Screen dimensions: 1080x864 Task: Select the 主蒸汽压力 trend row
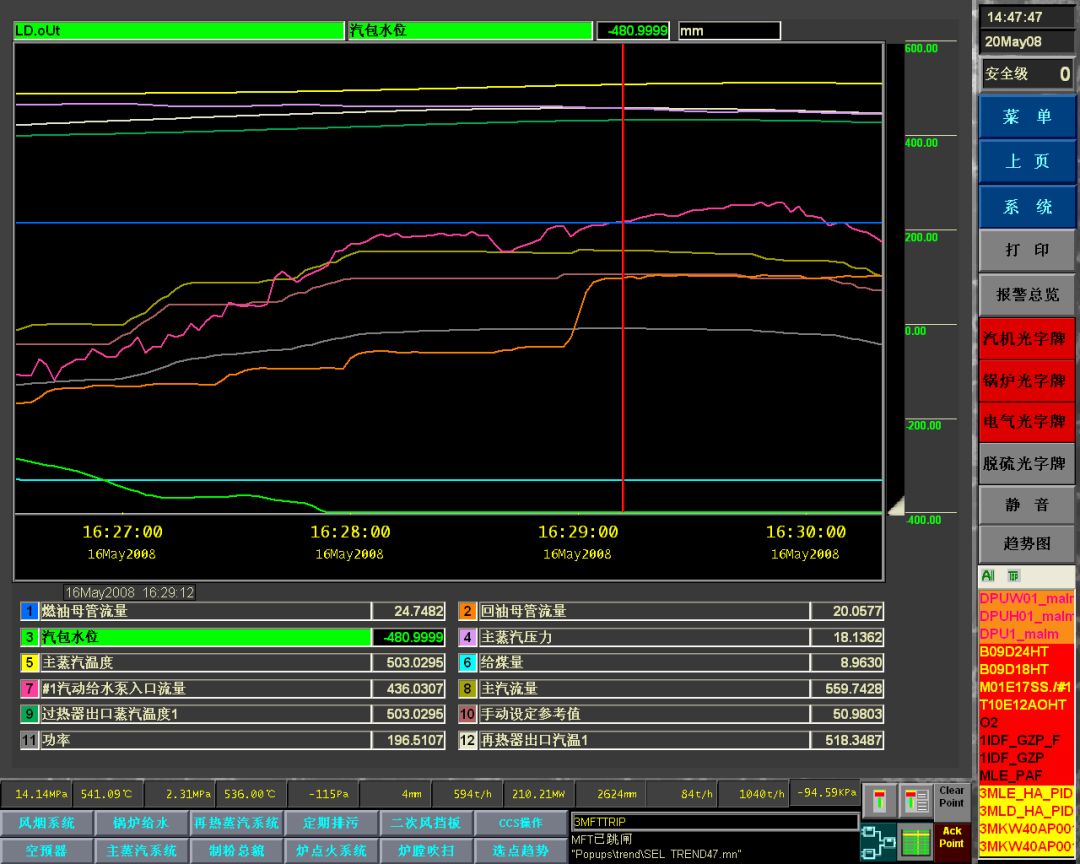[x=671, y=637]
